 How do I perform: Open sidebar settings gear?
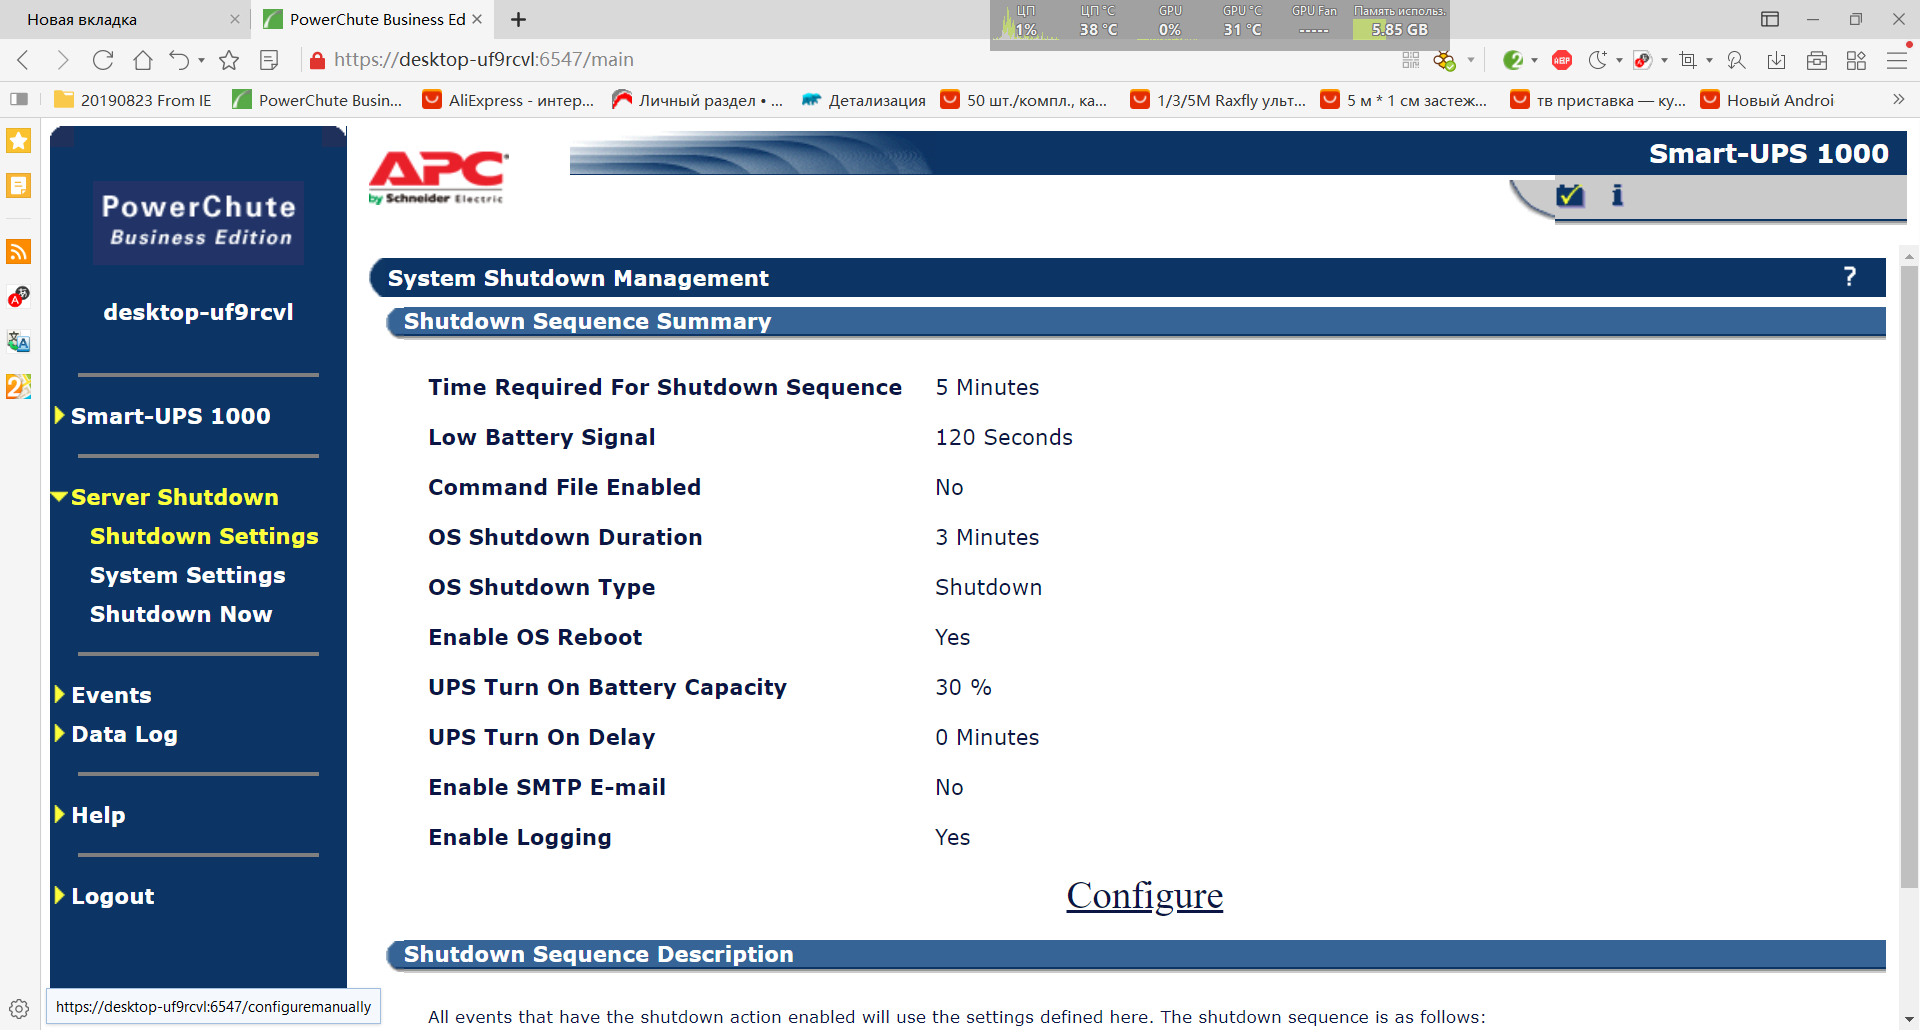click(x=19, y=1008)
